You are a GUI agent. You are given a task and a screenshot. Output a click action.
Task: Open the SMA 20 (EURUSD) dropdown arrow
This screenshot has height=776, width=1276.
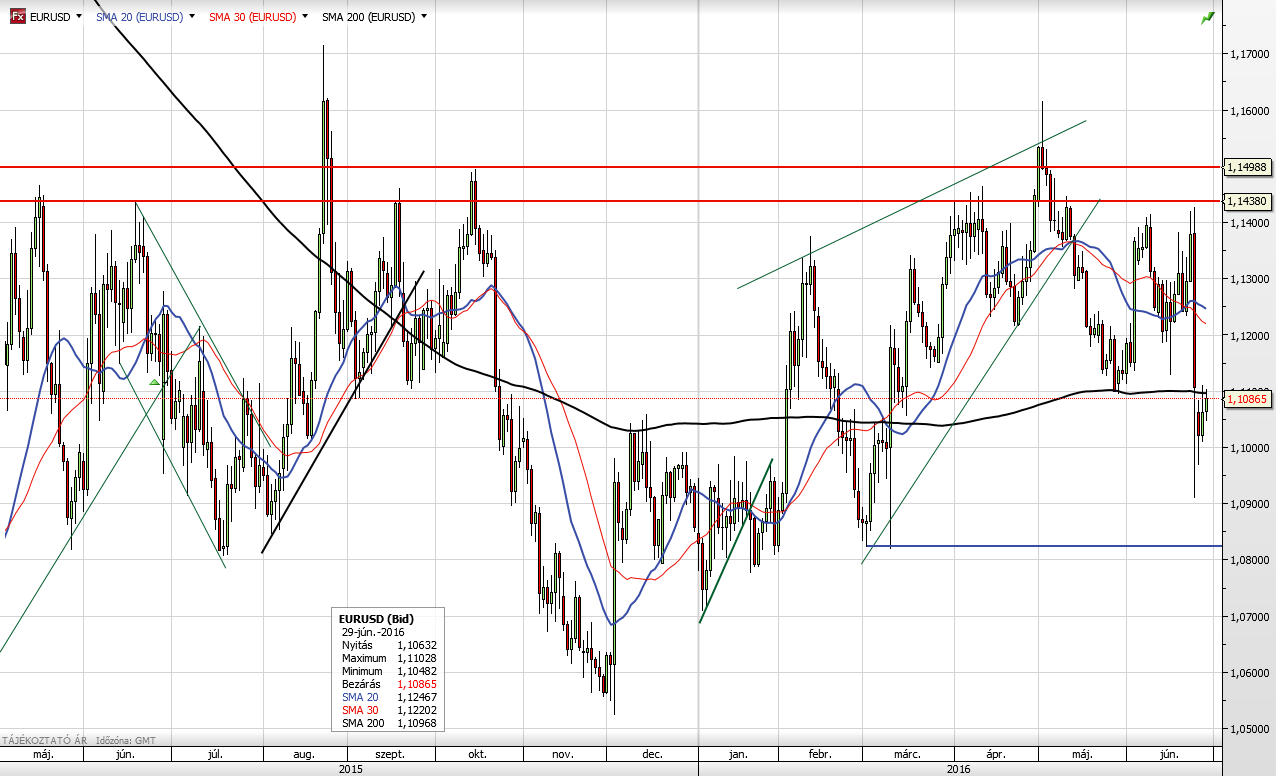point(191,17)
